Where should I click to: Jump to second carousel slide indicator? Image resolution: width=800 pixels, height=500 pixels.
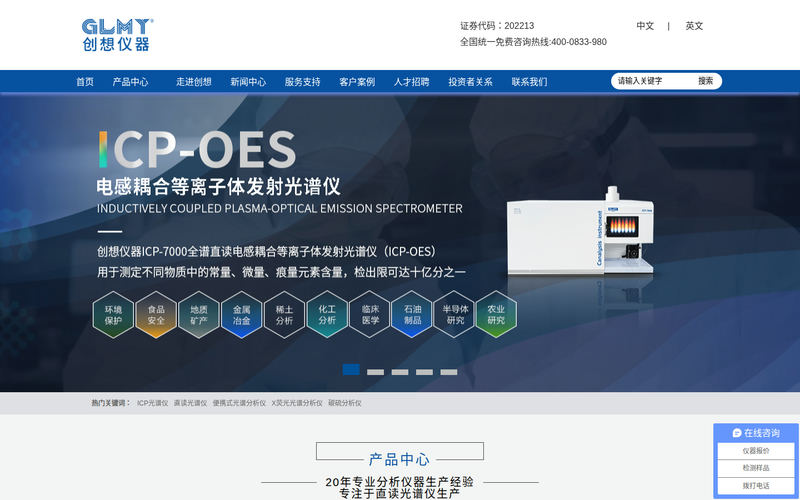376,372
